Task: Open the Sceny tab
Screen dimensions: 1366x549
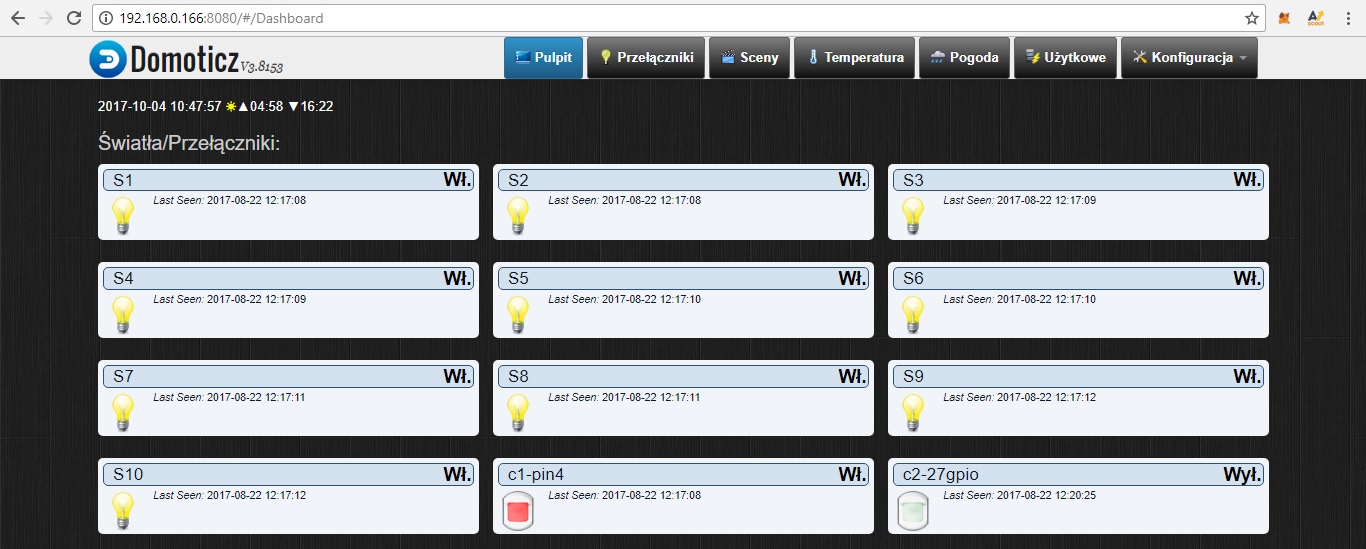Action: click(750, 58)
